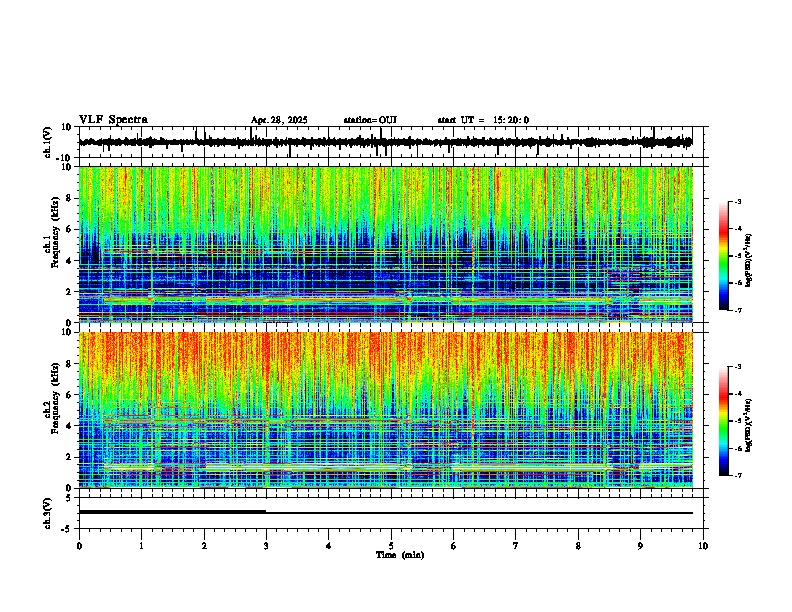This screenshot has width=792, height=612.
Task: Click "6" kHz tick on ch.2 frequency axis
Action: click(69, 394)
